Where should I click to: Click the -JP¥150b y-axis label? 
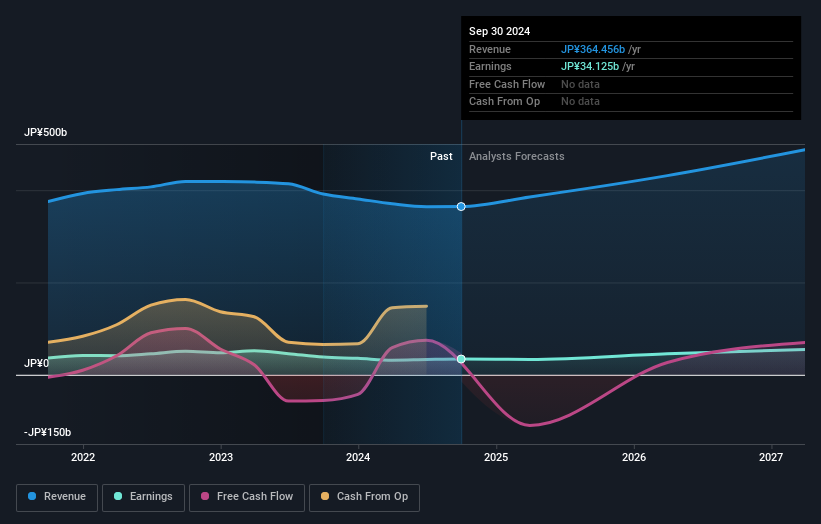click(x=47, y=432)
